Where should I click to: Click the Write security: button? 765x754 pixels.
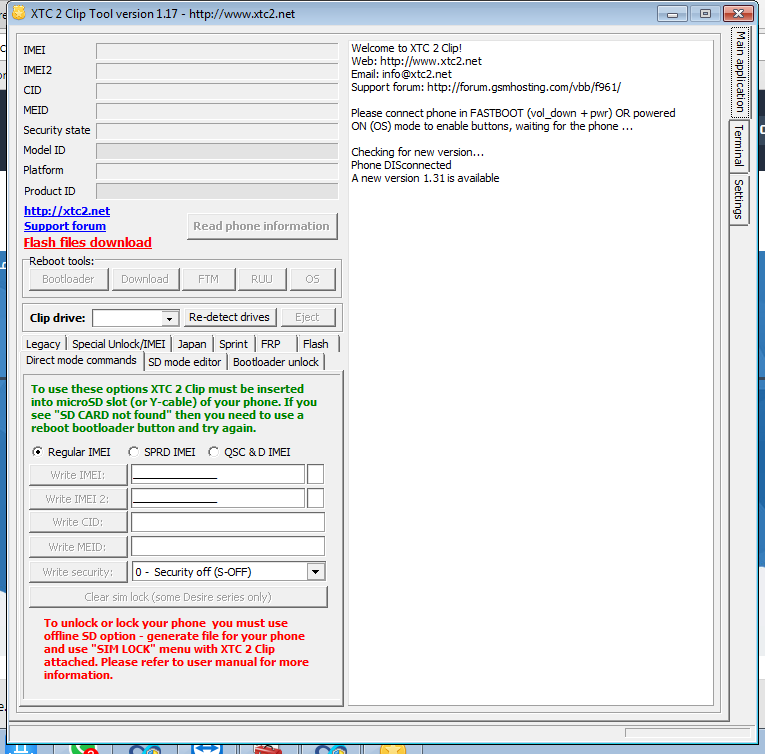(x=78, y=572)
